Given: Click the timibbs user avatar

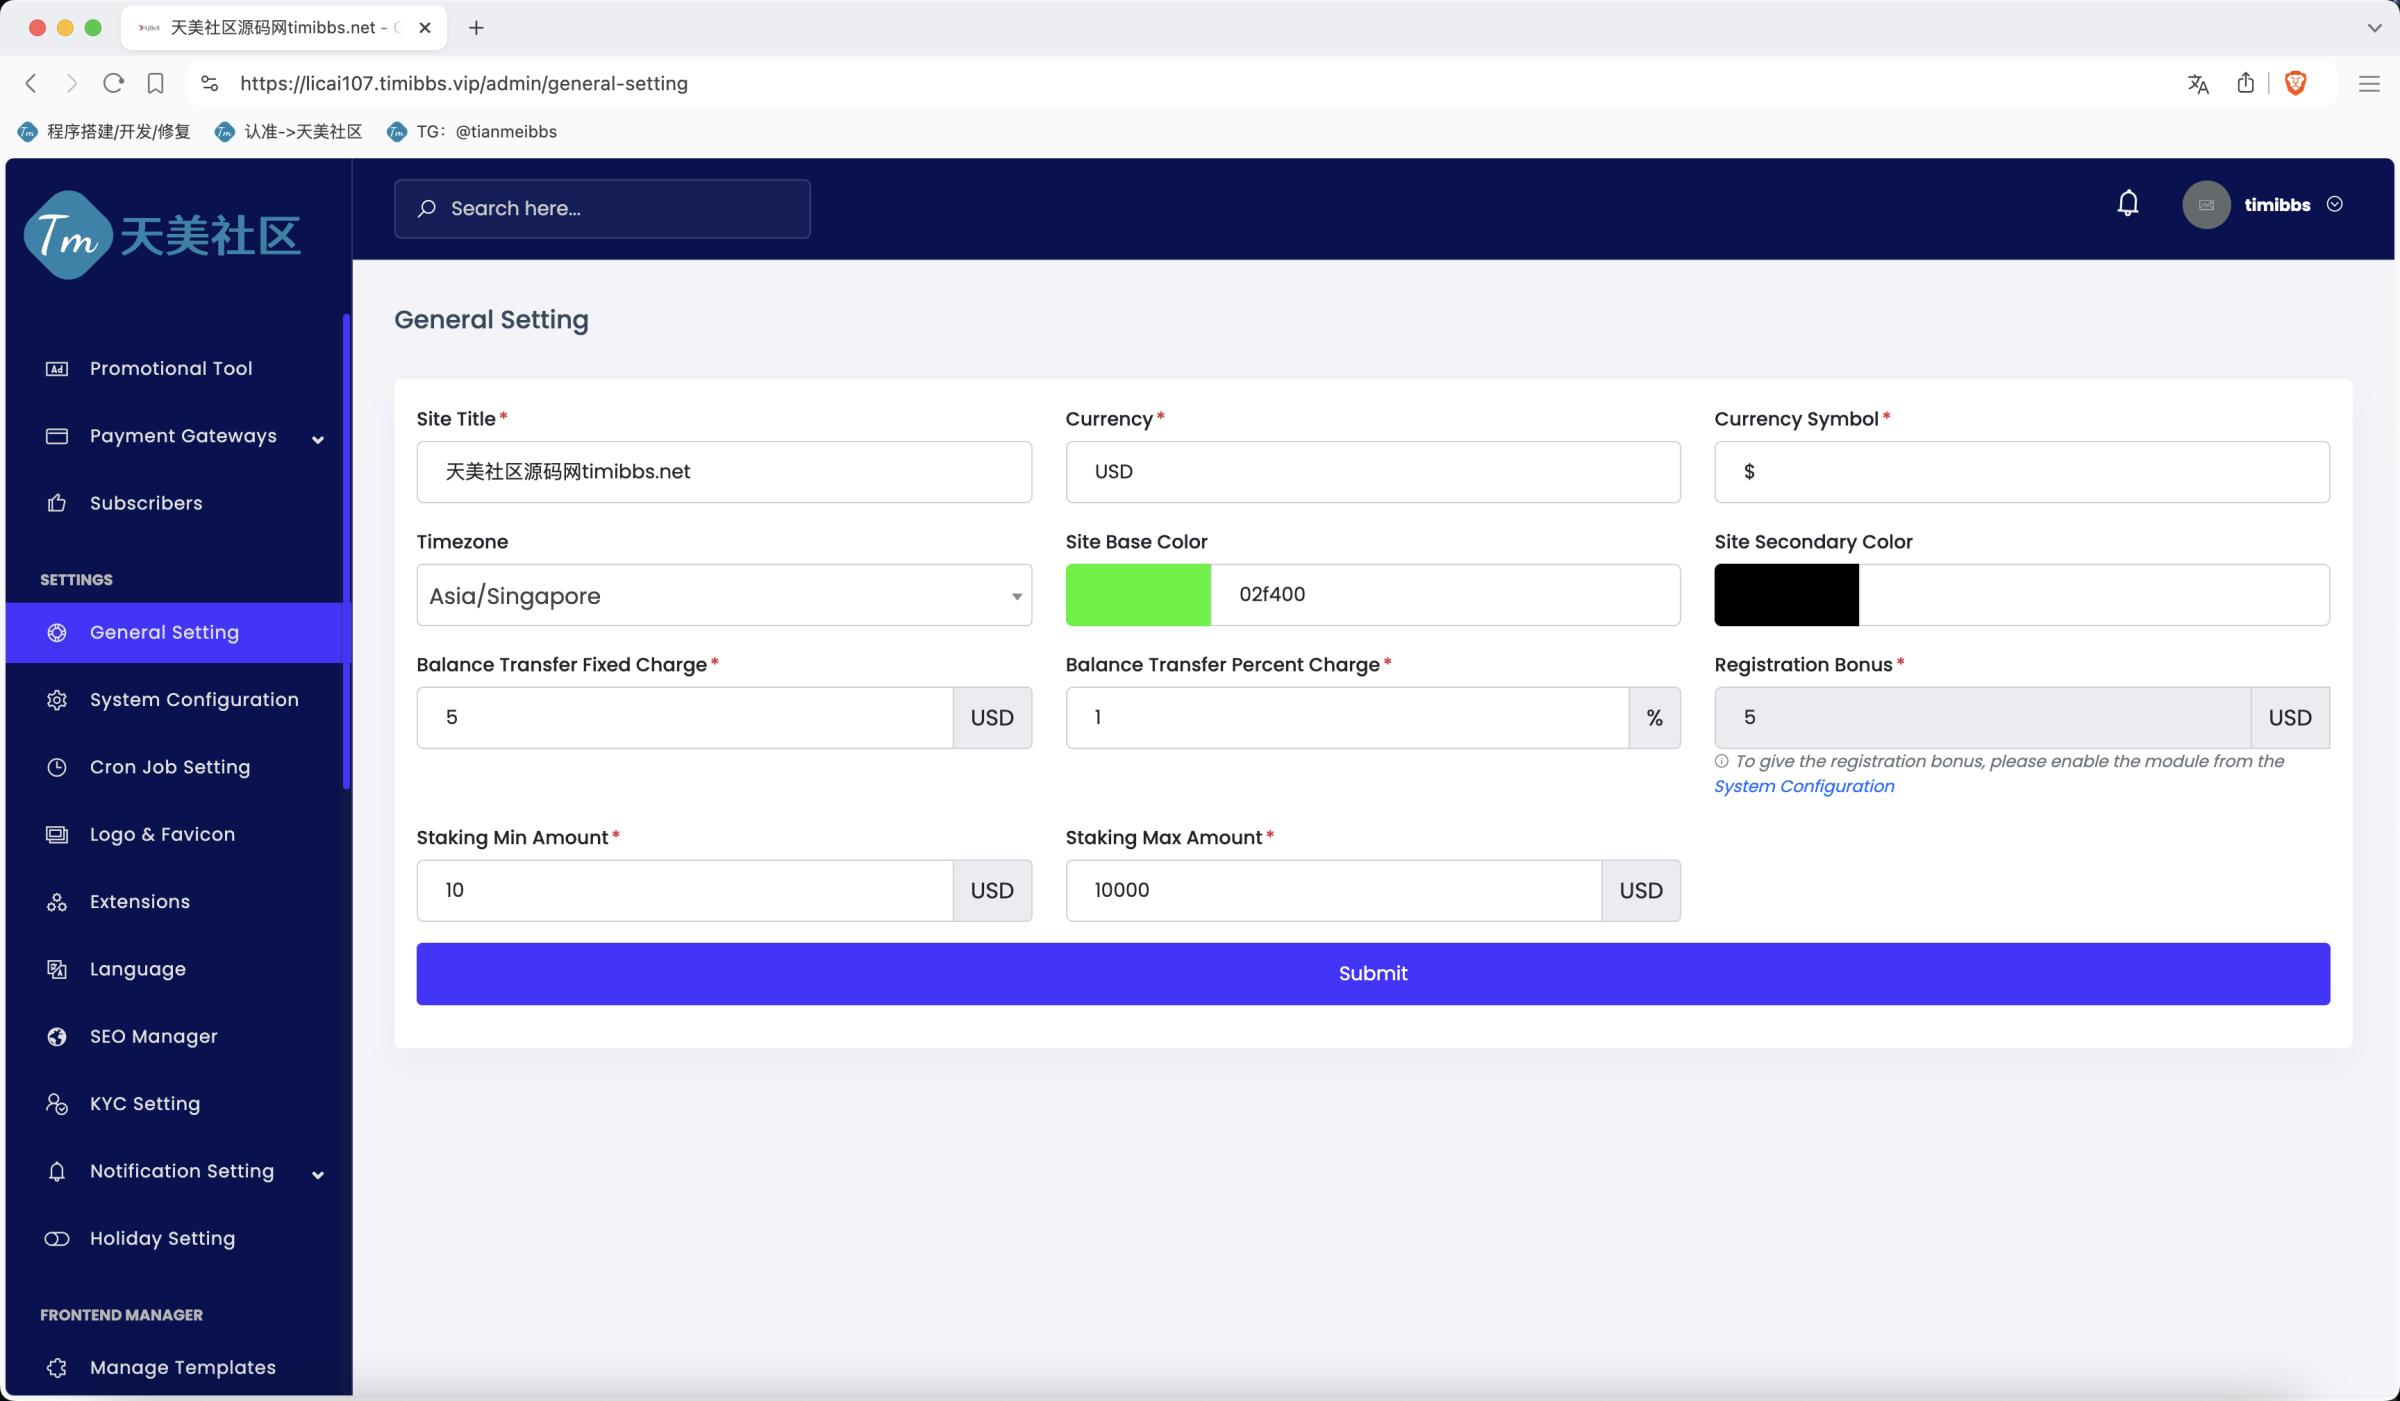Looking at the screenshot, I should click(2205, 205).
